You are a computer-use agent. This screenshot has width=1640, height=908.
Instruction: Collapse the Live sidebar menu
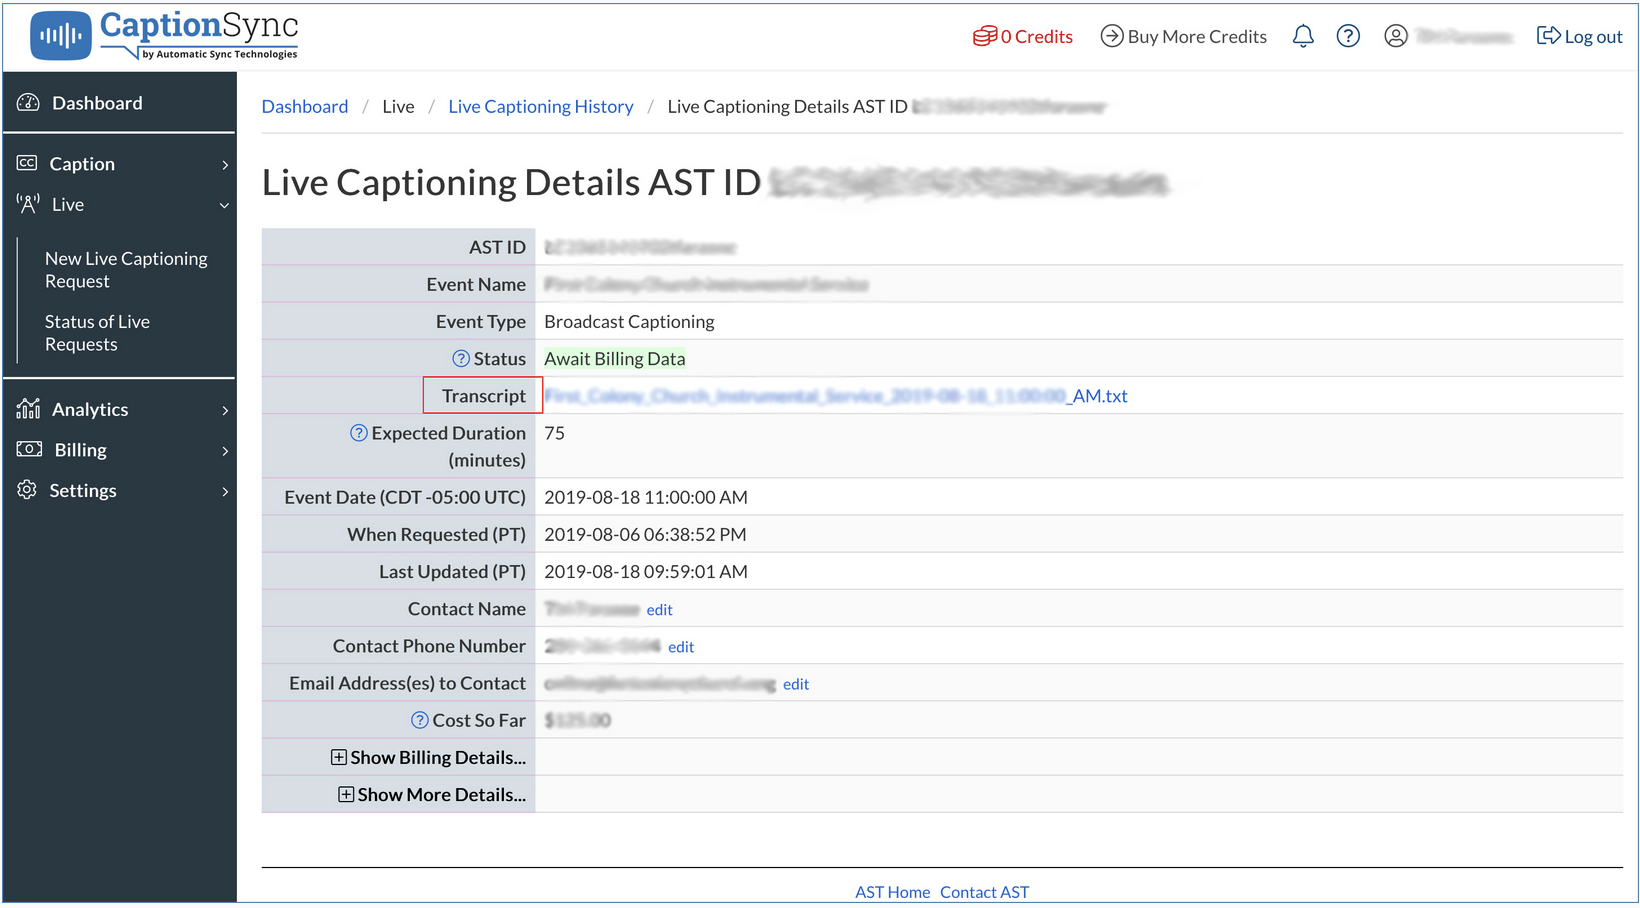[x=120, y=205]
